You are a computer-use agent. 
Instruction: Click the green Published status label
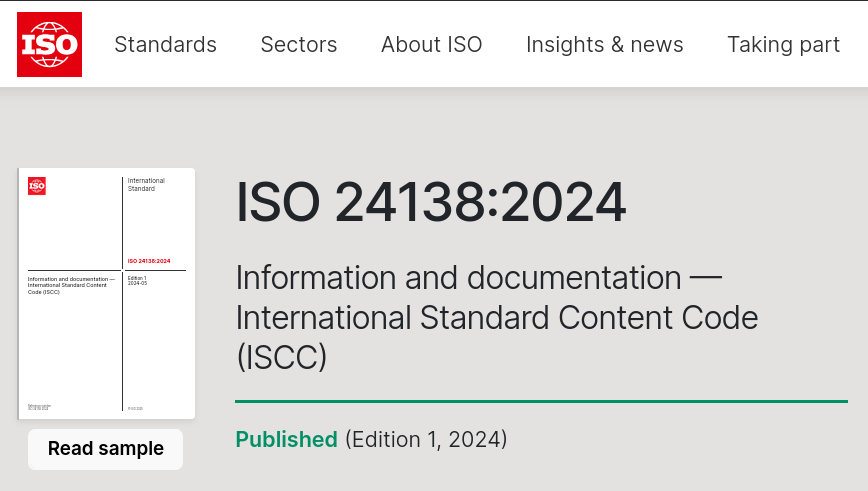click(286, 439)
